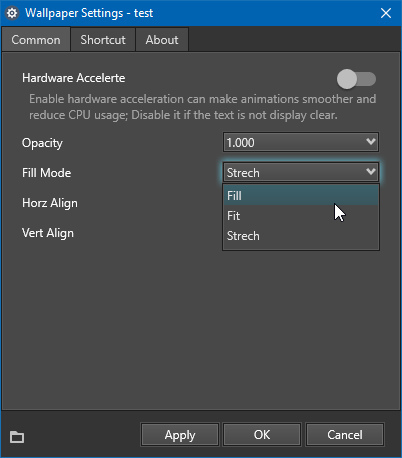Click the hardware acceleration description text
Screen dimensions: 402x458
coord(202,107)
